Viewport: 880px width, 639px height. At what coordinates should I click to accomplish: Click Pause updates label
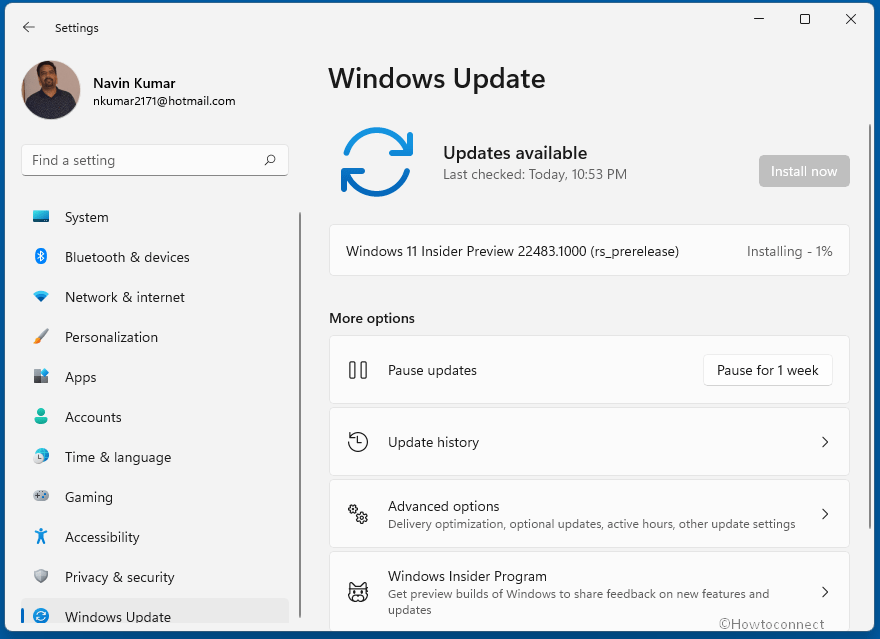coord(432,370)
